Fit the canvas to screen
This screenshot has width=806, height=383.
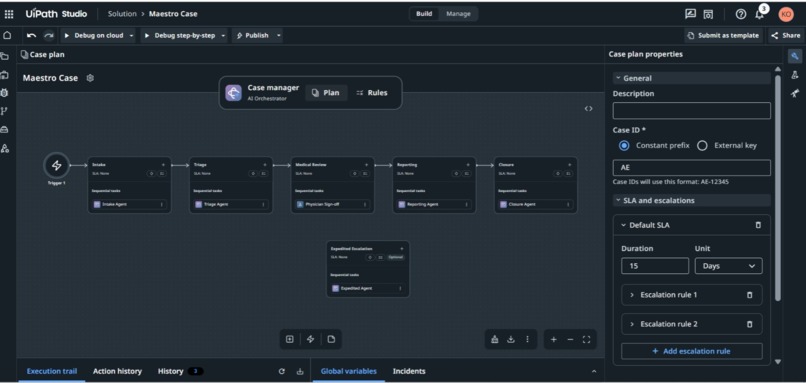(586, 339)
